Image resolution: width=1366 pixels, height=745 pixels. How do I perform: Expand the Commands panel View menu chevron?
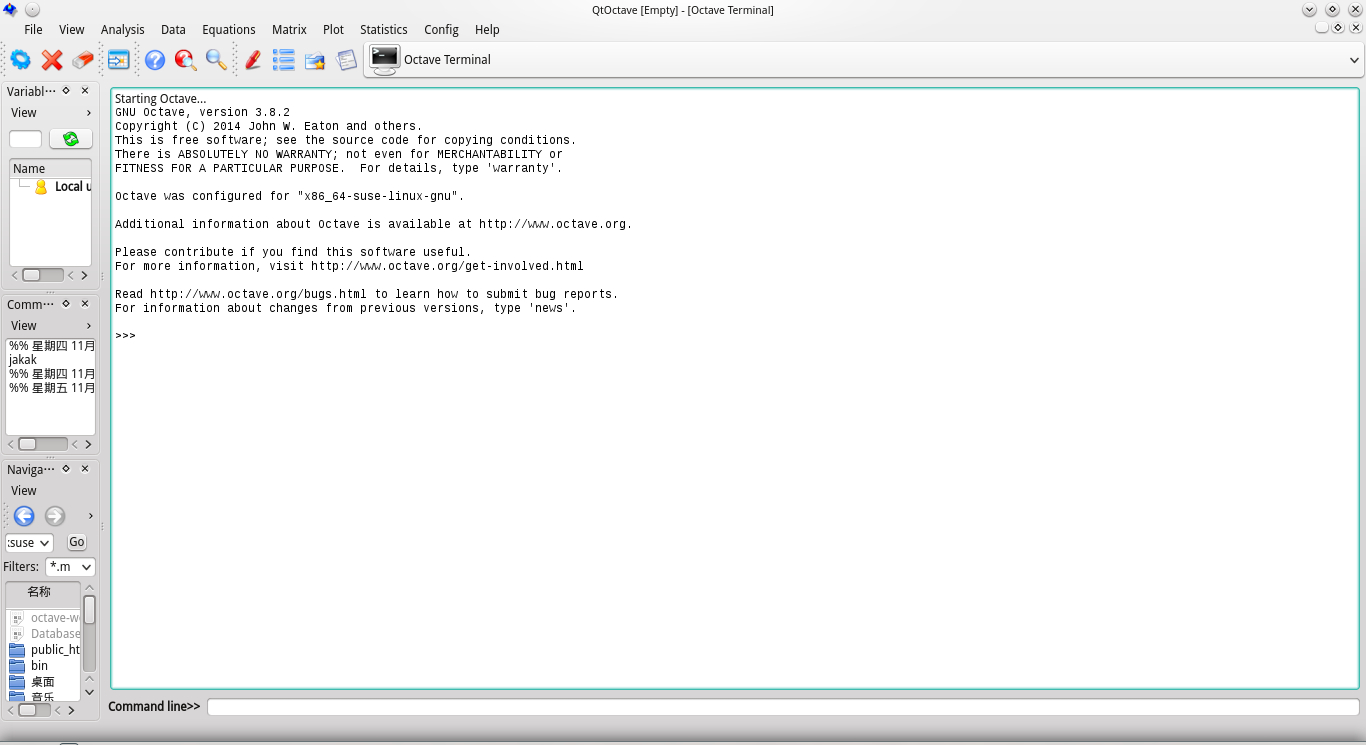tap(89, 326)
